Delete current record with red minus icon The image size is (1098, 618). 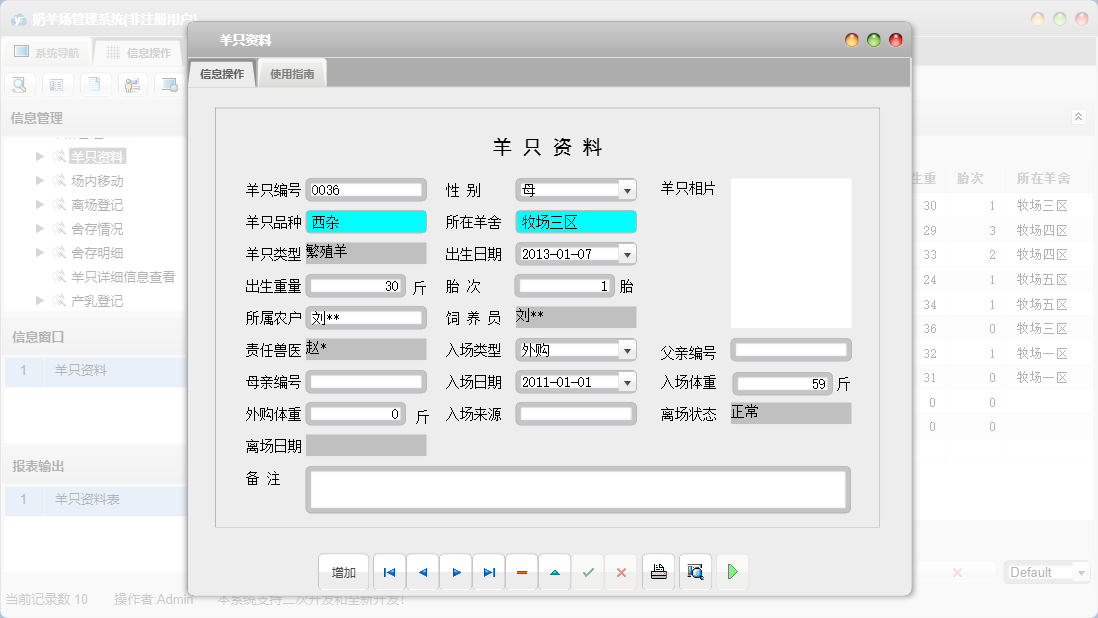coord(521,571)
